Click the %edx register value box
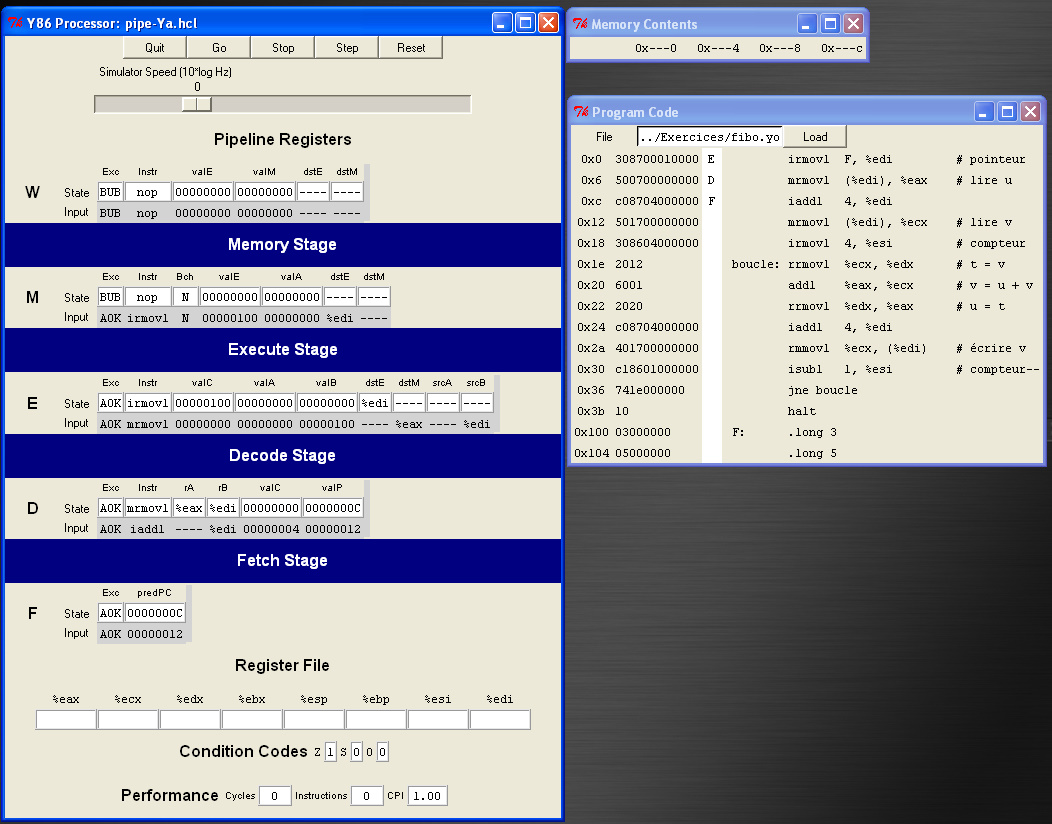1052x824 pixels. coord(190,719)
